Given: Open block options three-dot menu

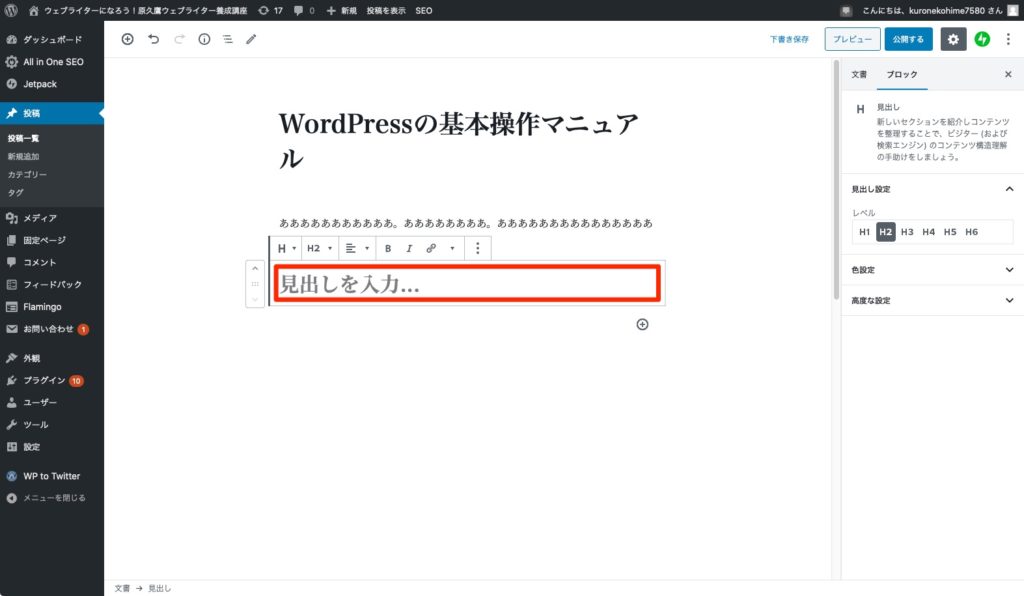Looking at the screenshot, I should click(477, 248).
